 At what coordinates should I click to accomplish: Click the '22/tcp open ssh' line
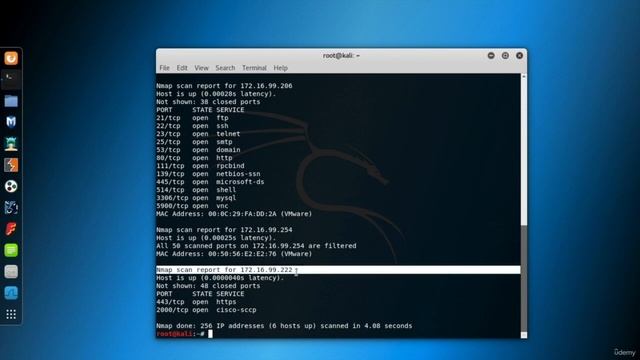click(x=192, y=126)
